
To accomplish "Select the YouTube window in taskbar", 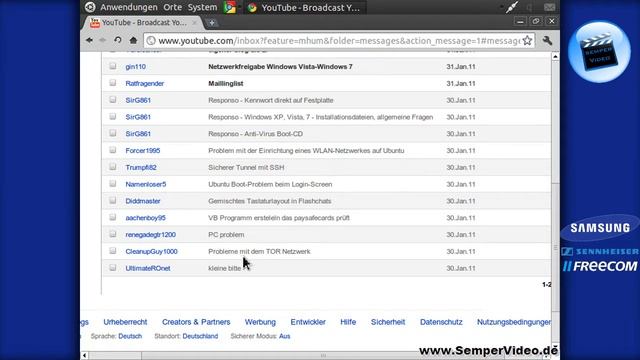I will point(304,7).
